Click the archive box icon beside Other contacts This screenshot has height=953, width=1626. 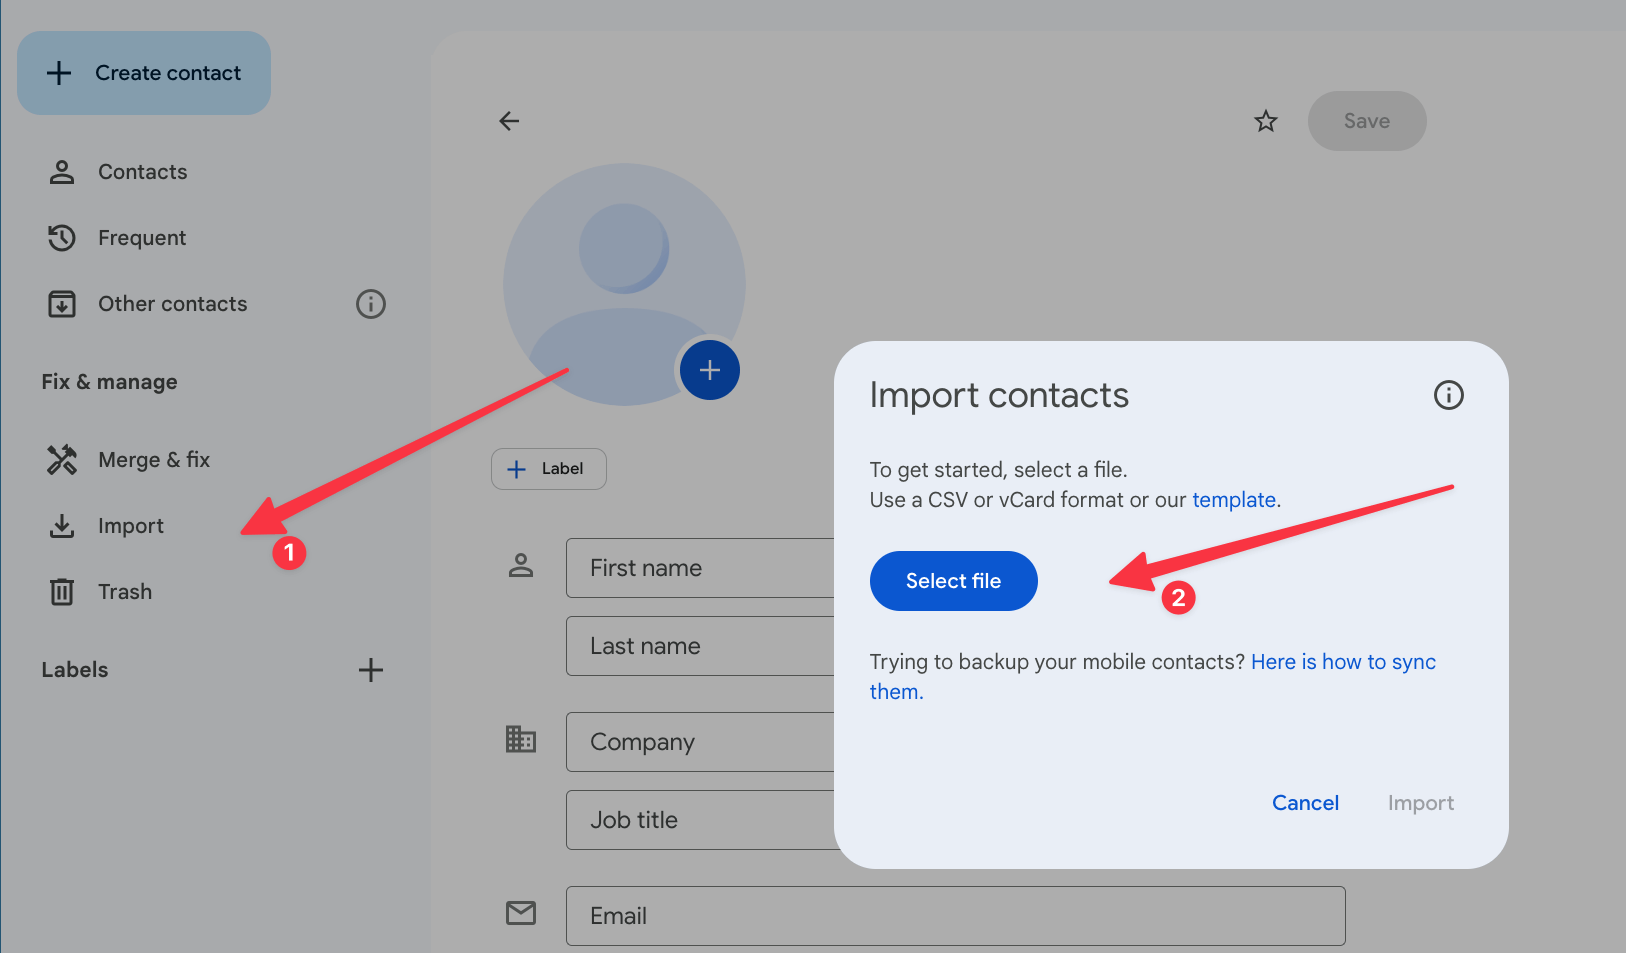(x=62, y=304)
